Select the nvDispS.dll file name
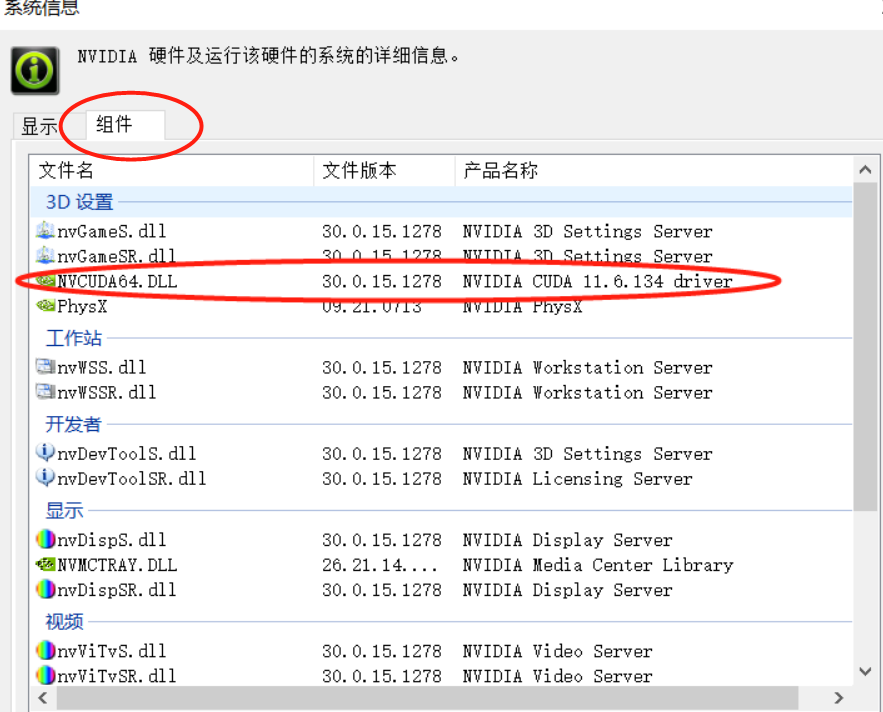Screen dimensions: 883x712 point(112,540)
